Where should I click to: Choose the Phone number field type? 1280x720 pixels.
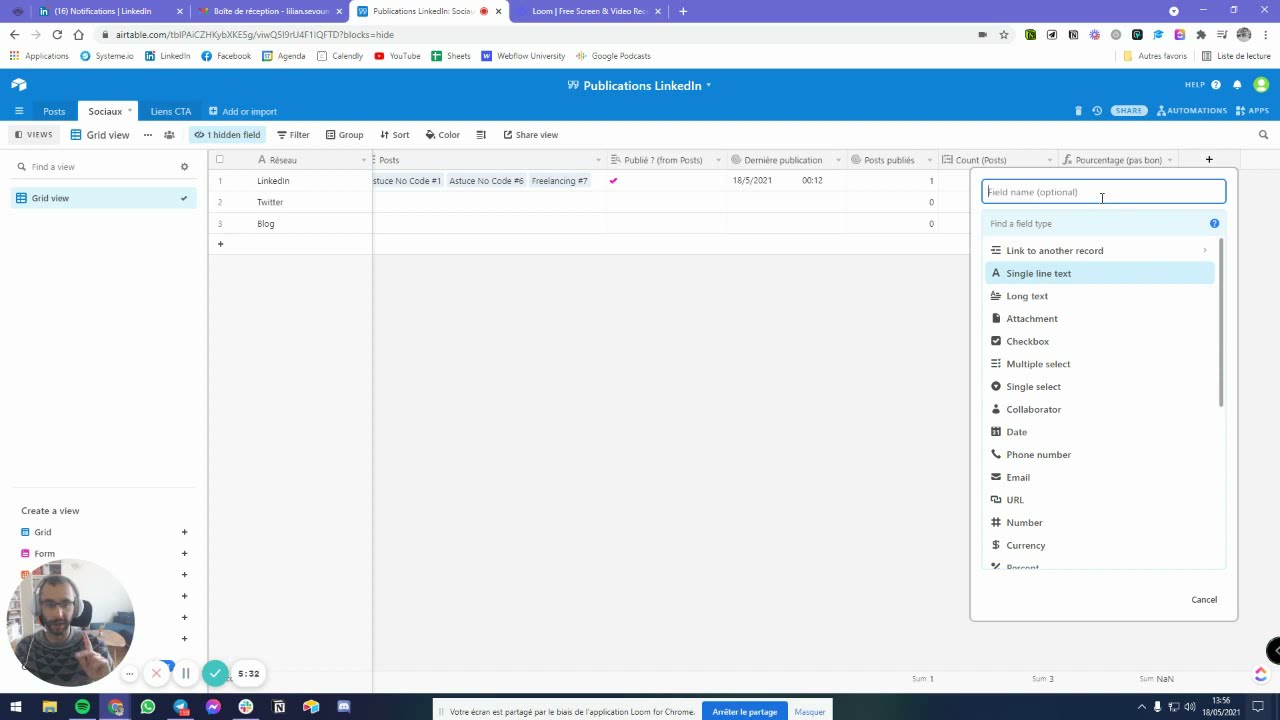[x=1100, y=455]
